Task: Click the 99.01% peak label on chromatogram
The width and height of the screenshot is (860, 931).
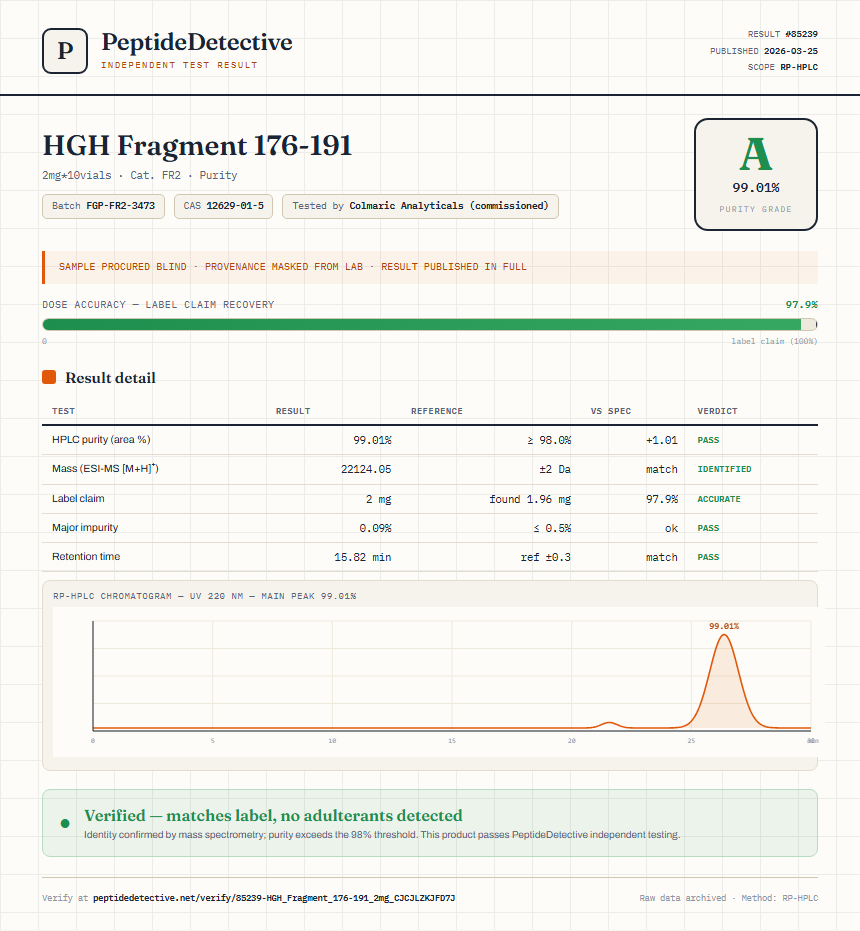Action: pos(724,626)
